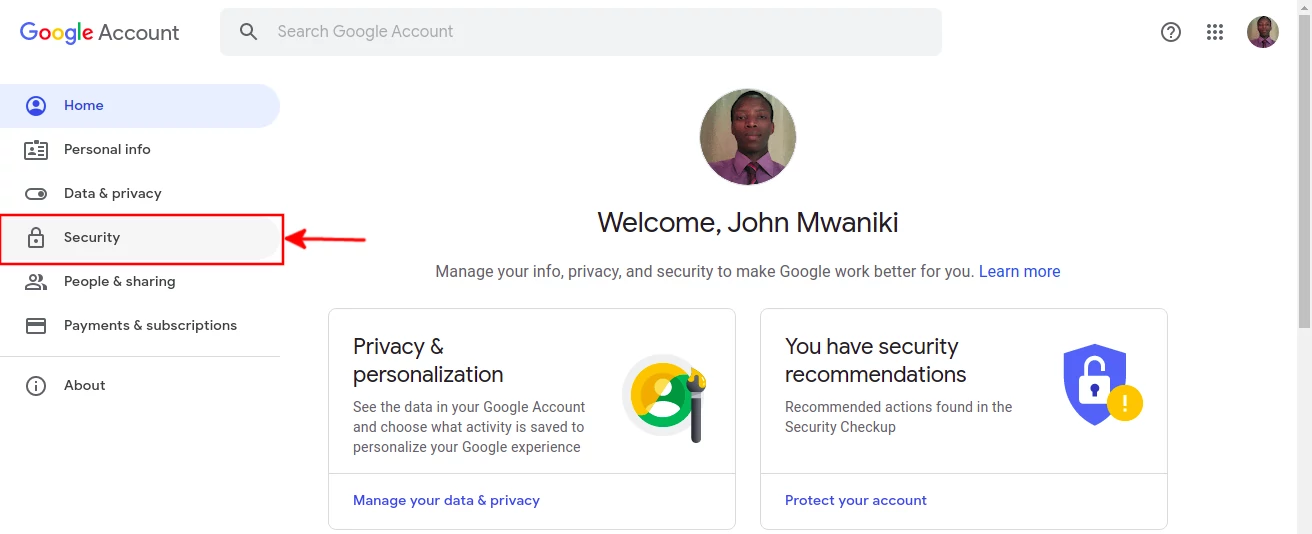1312x534 pixels.
Task: Click the People & sharing icon
Action: point(36,282)
